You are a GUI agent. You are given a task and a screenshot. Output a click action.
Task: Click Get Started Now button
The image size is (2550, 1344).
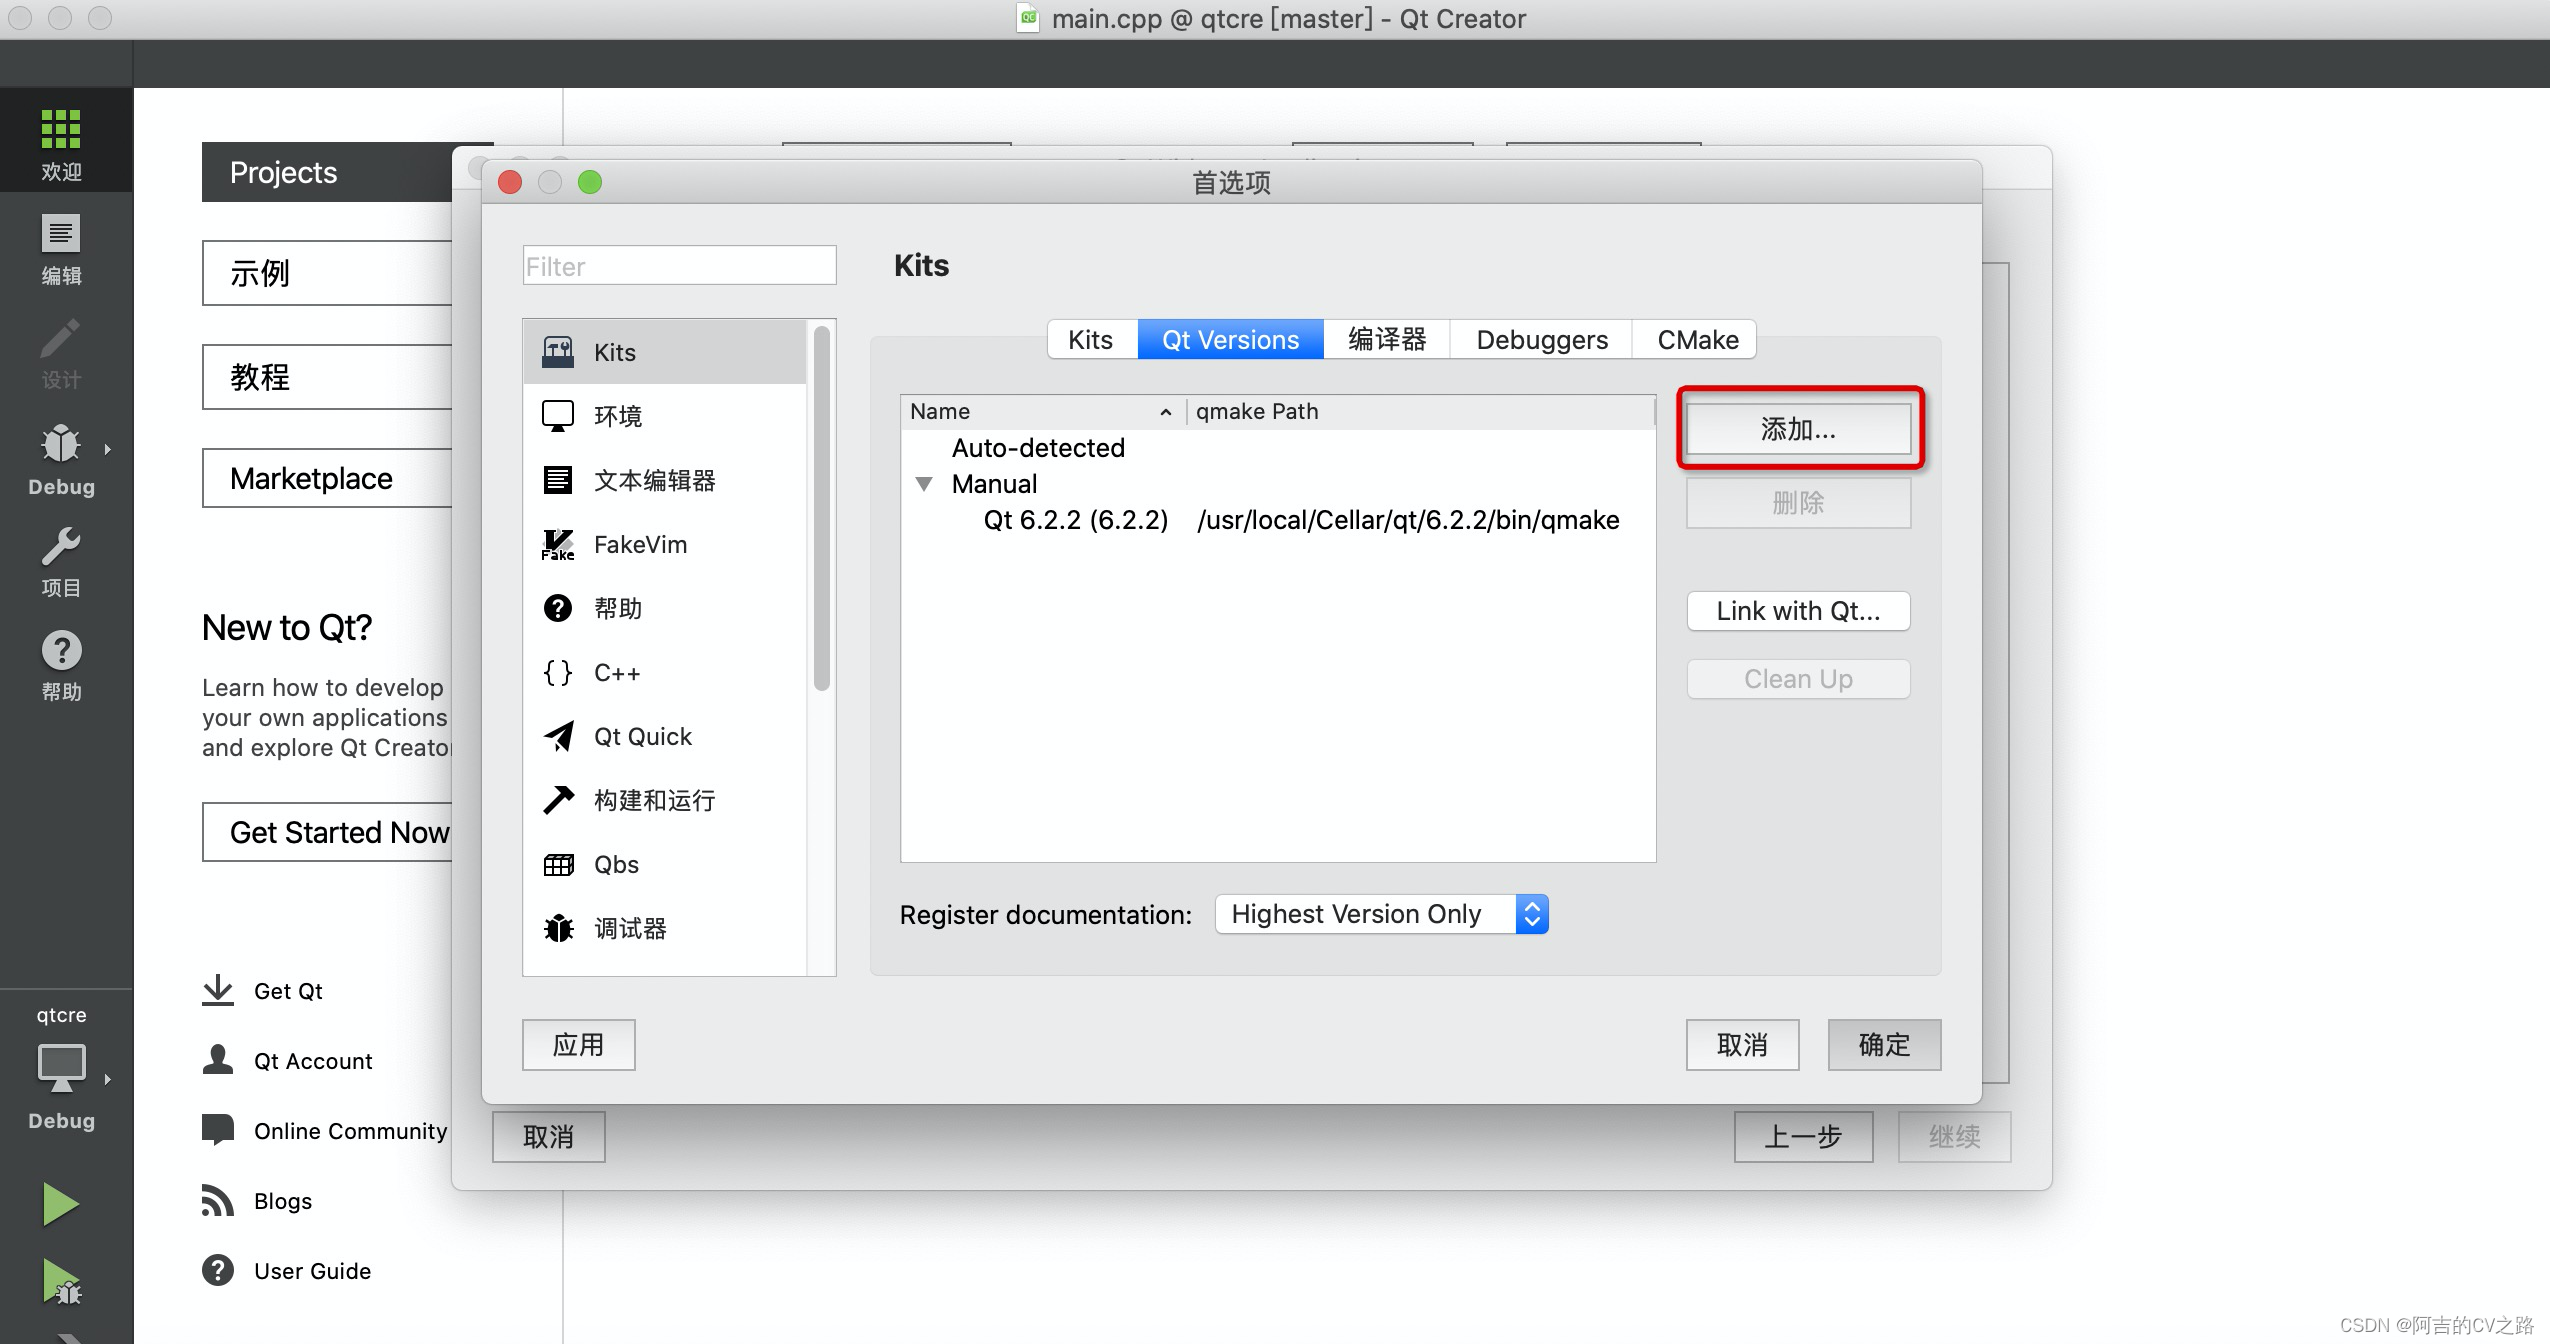point(327,832)
